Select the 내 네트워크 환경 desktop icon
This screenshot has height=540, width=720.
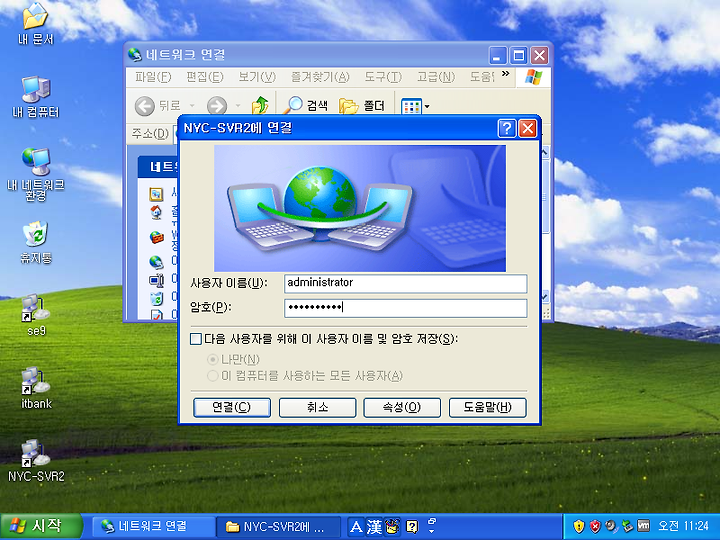tap(36, 174)
